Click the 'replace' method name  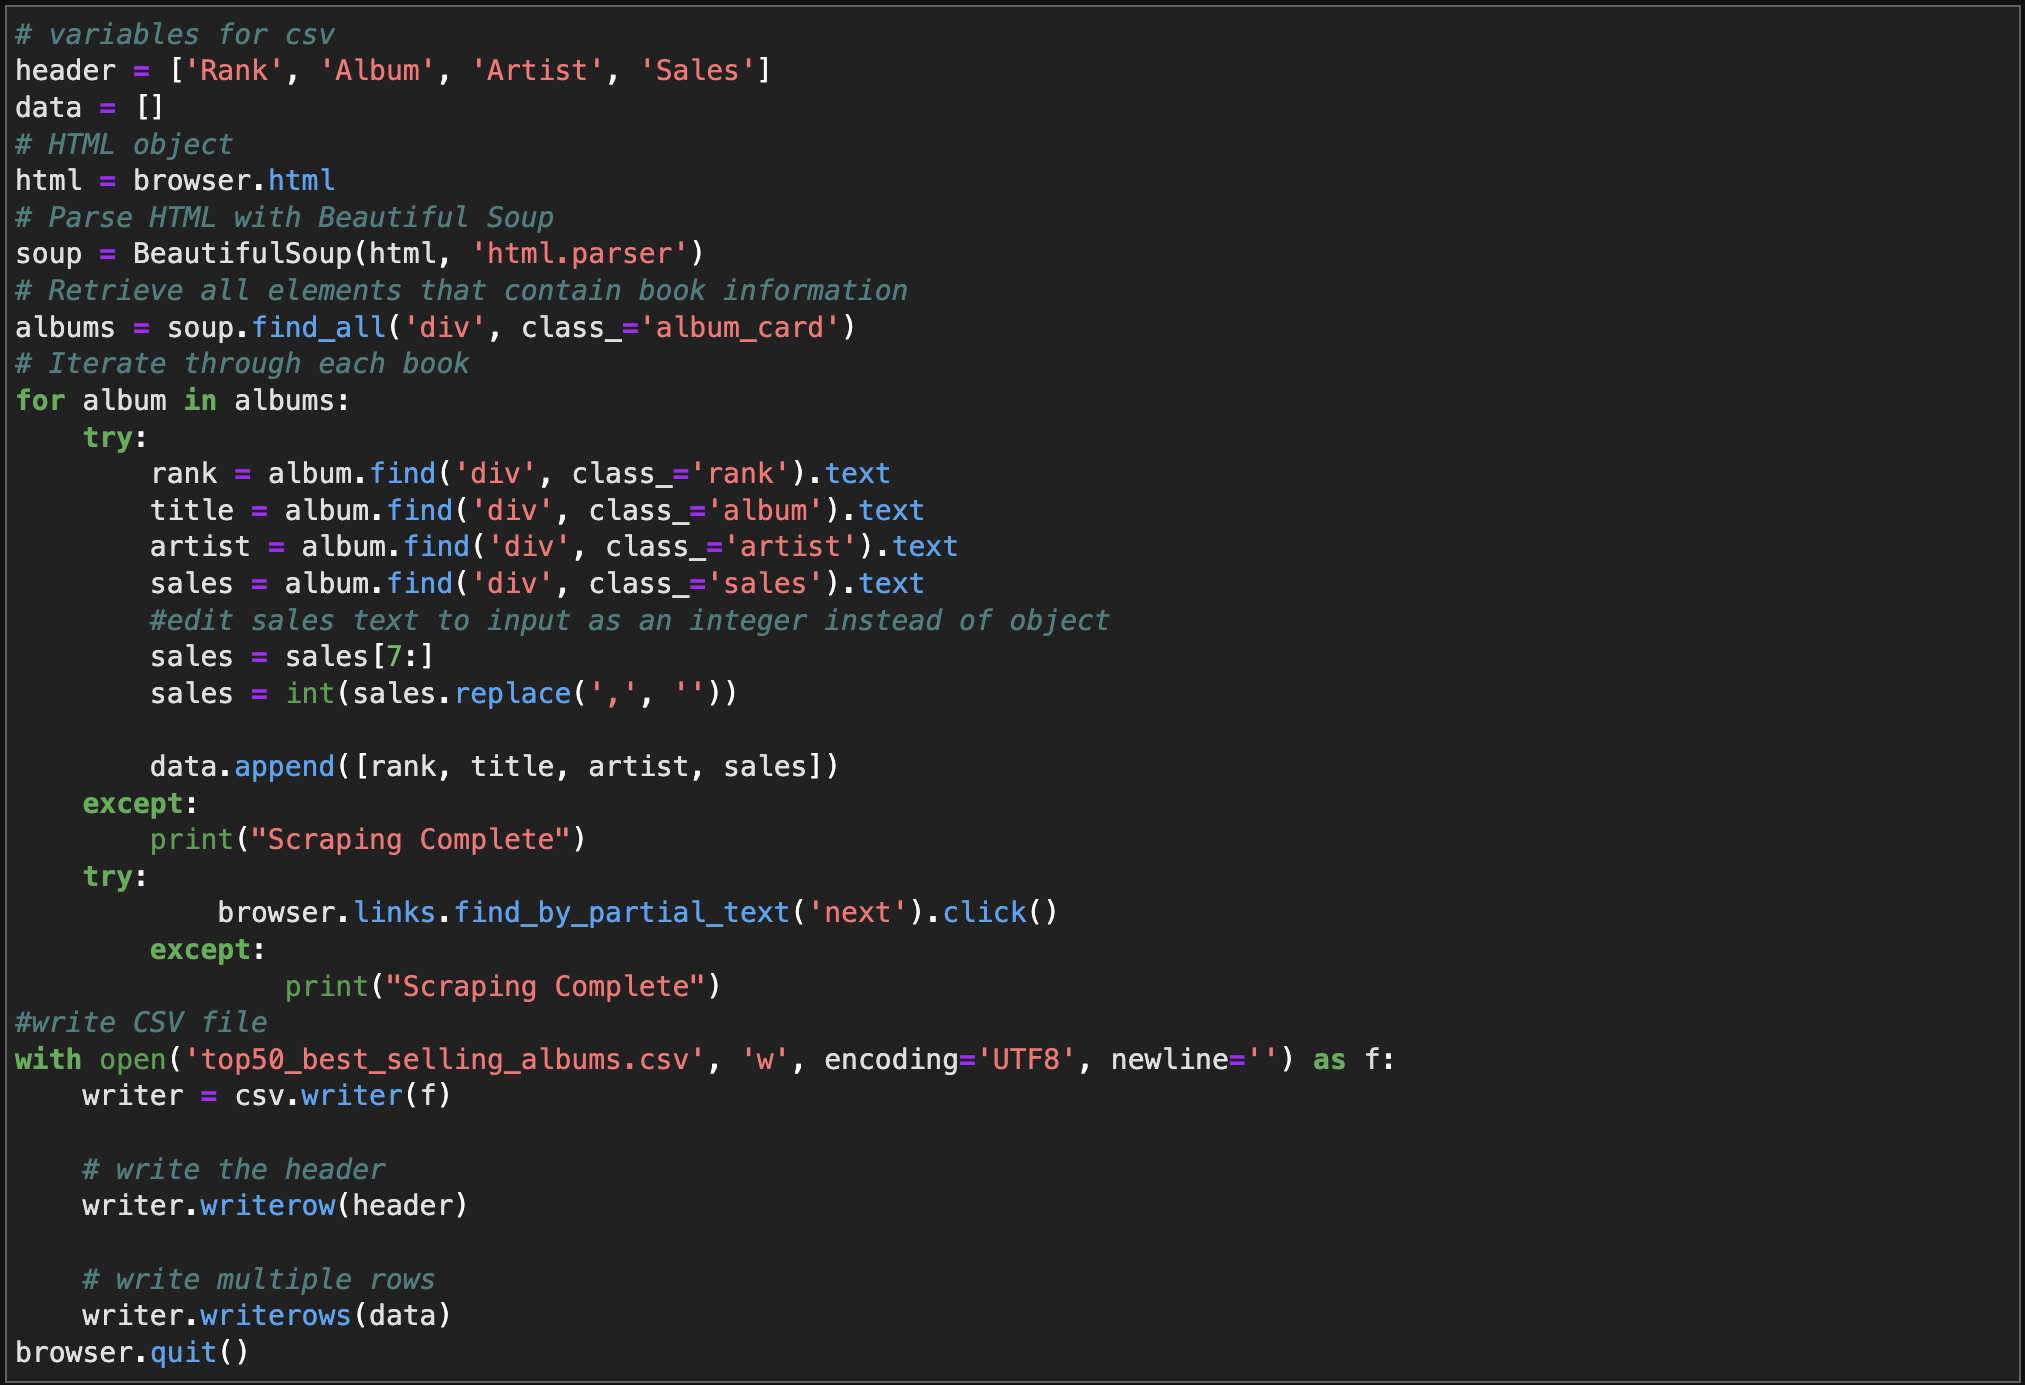(x=512, y=694)
